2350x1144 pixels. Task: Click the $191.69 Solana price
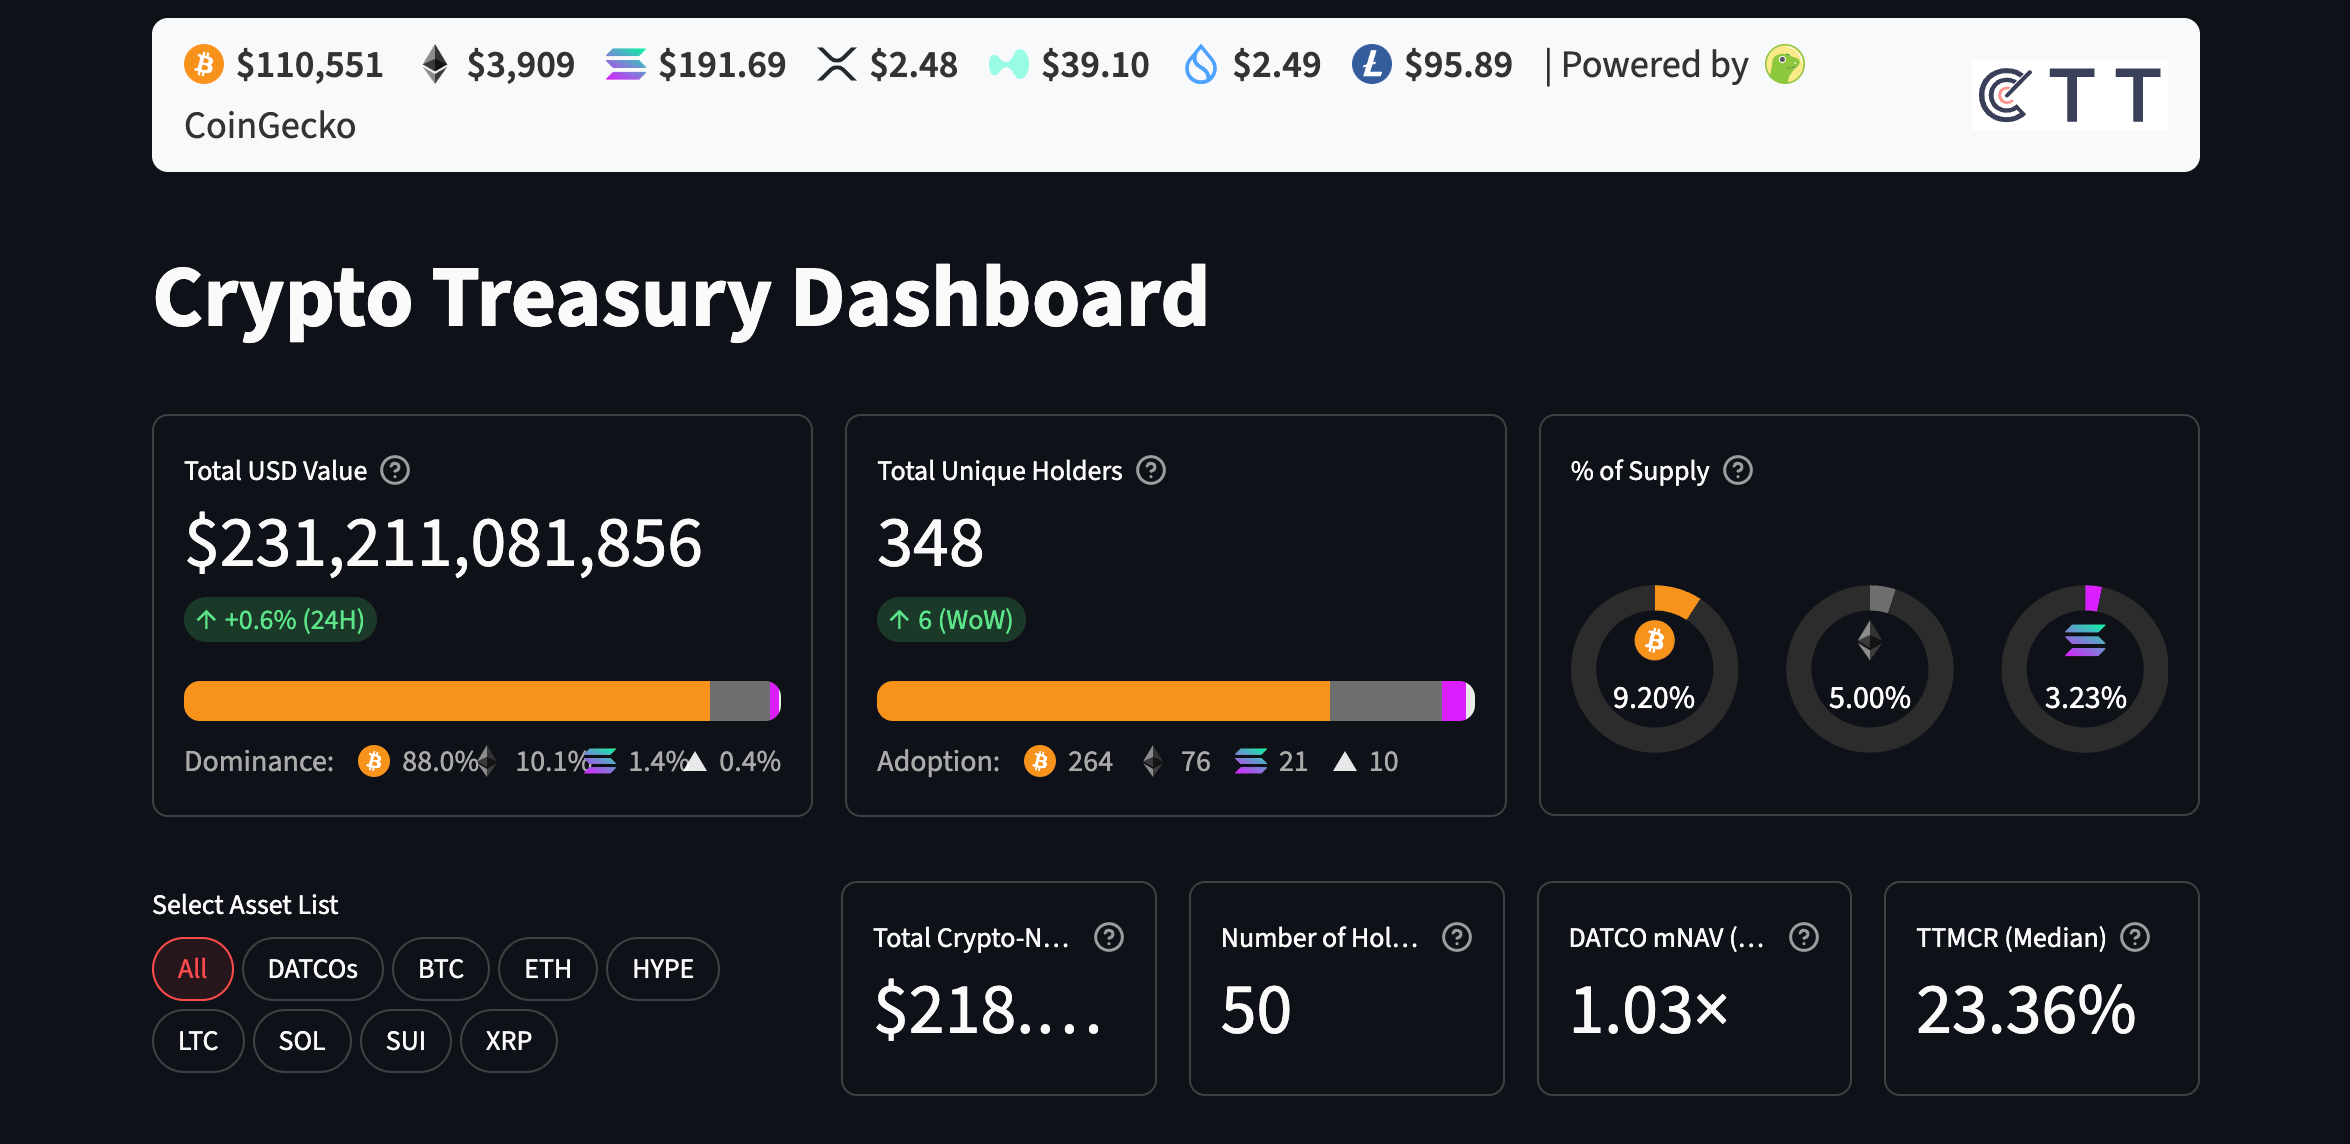[x=723, y=65]
